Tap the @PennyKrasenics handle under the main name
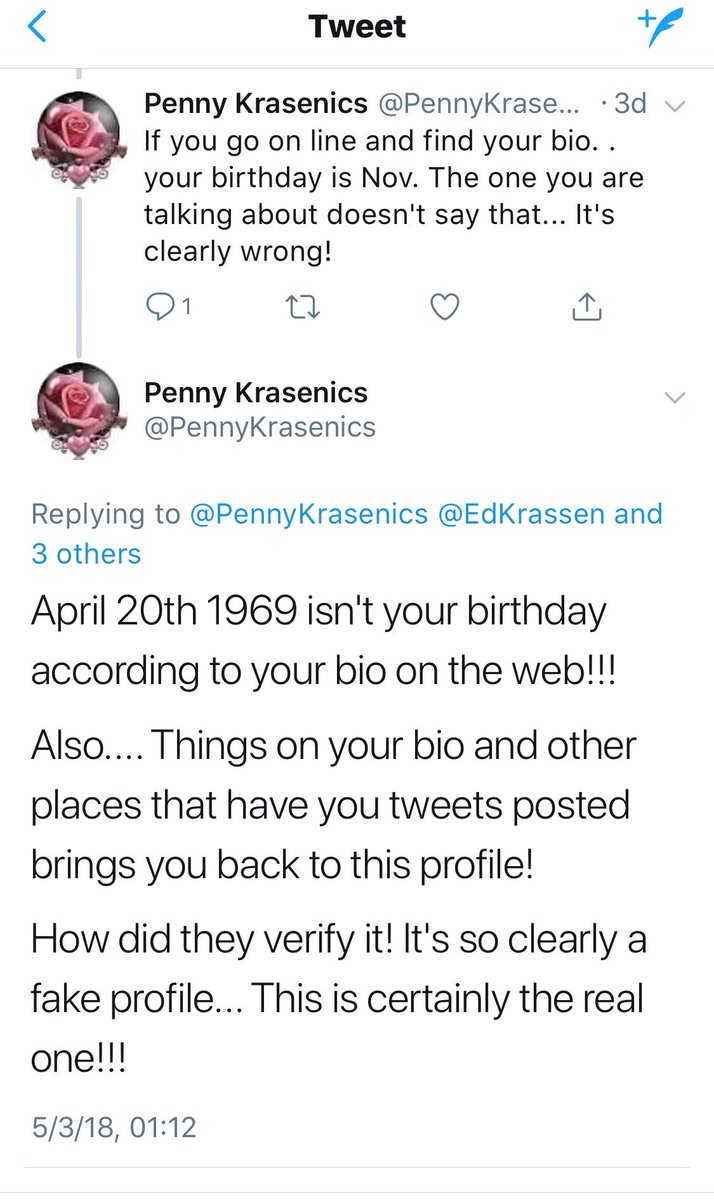The width and height of the screenshot is (714, 1200). [260, 428]
